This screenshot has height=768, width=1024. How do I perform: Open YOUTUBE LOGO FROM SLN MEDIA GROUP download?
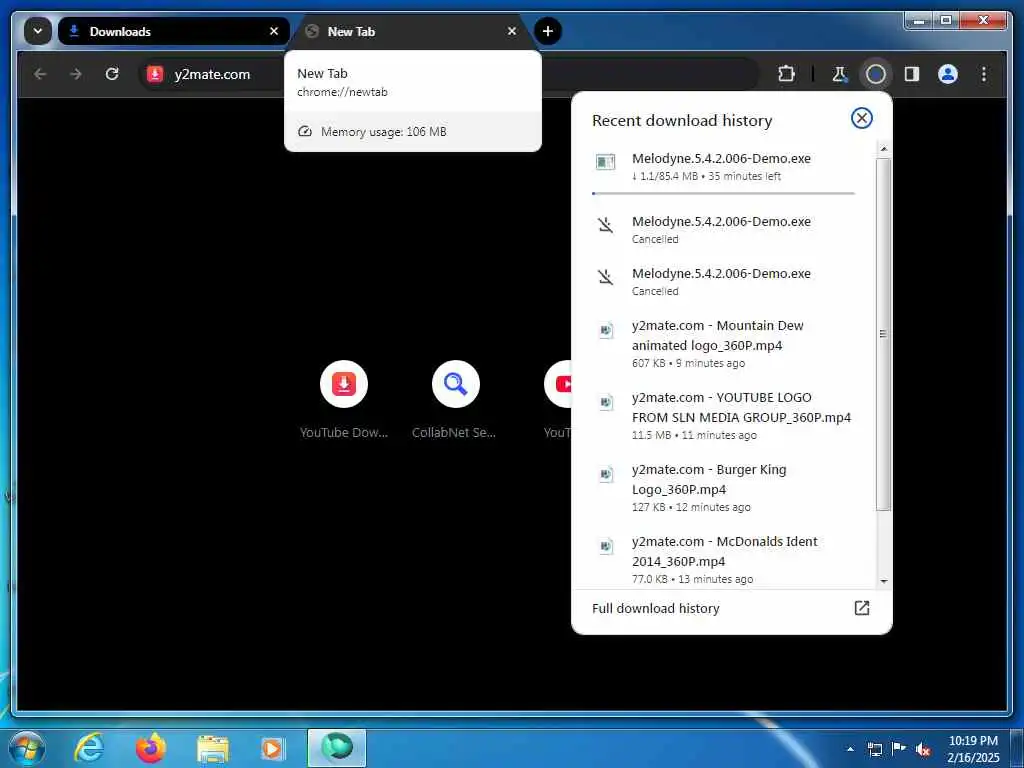click(x=723, y=415)
